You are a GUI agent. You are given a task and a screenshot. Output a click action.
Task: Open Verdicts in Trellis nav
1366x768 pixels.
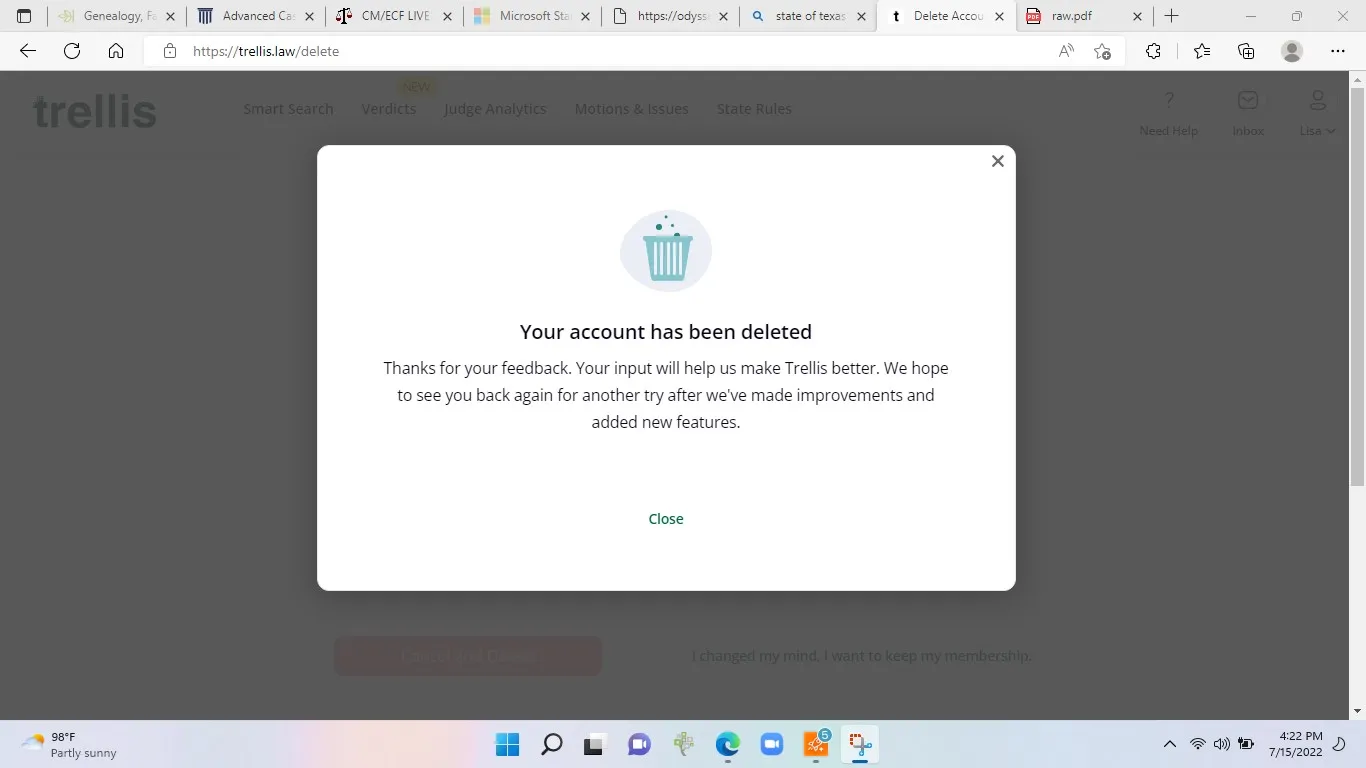(x=389, y=109)
